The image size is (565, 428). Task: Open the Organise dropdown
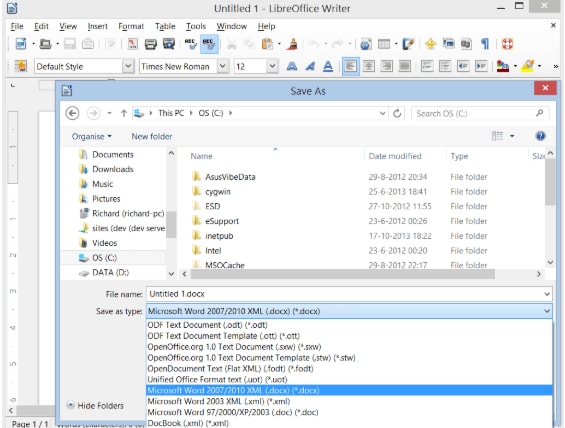click(92, 137)
